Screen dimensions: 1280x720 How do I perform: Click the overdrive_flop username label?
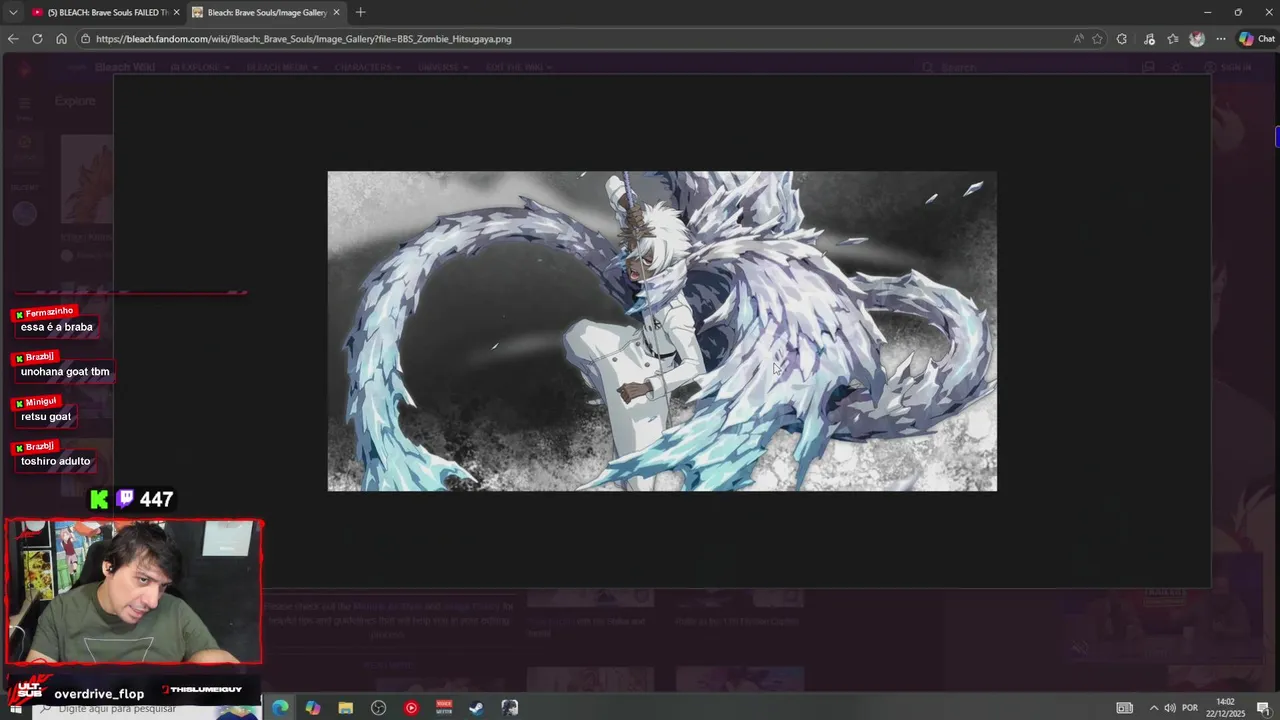click(99, 693)
